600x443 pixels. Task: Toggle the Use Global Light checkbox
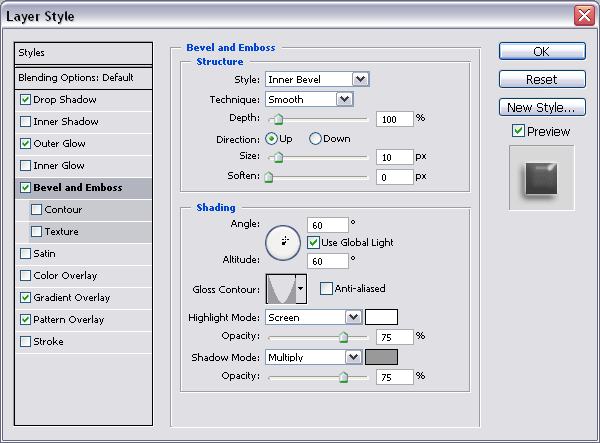(313, 243)
